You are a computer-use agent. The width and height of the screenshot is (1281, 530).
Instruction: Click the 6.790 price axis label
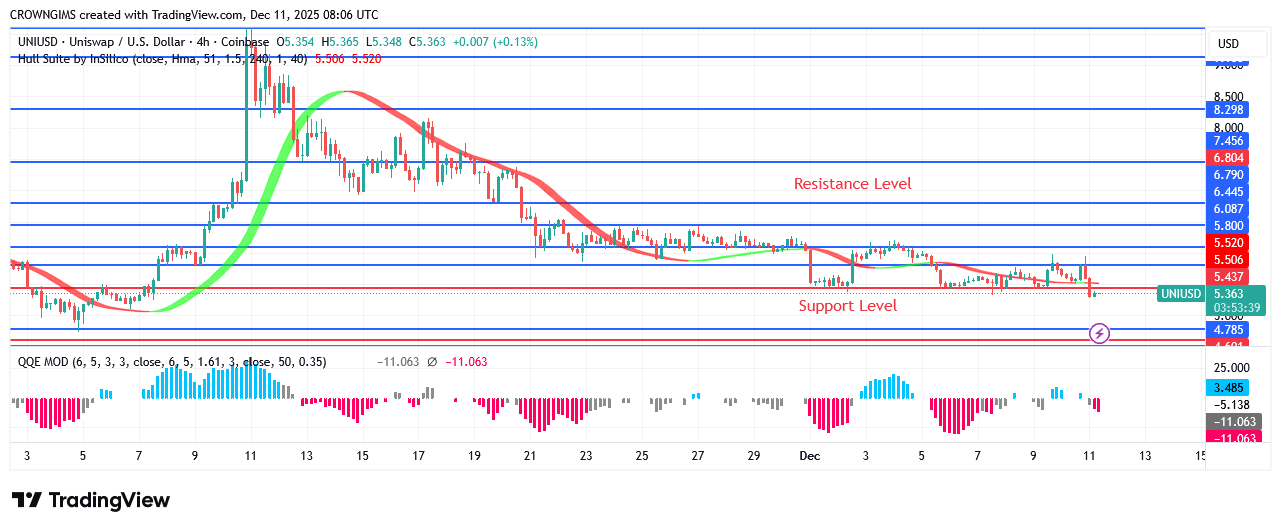(x=1228, y=175)
